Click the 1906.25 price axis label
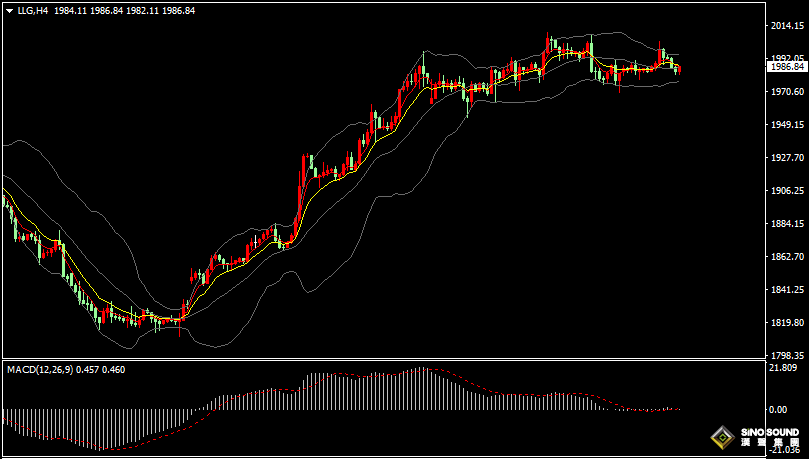This screenshot has height=459, width=809. [786, 191]
